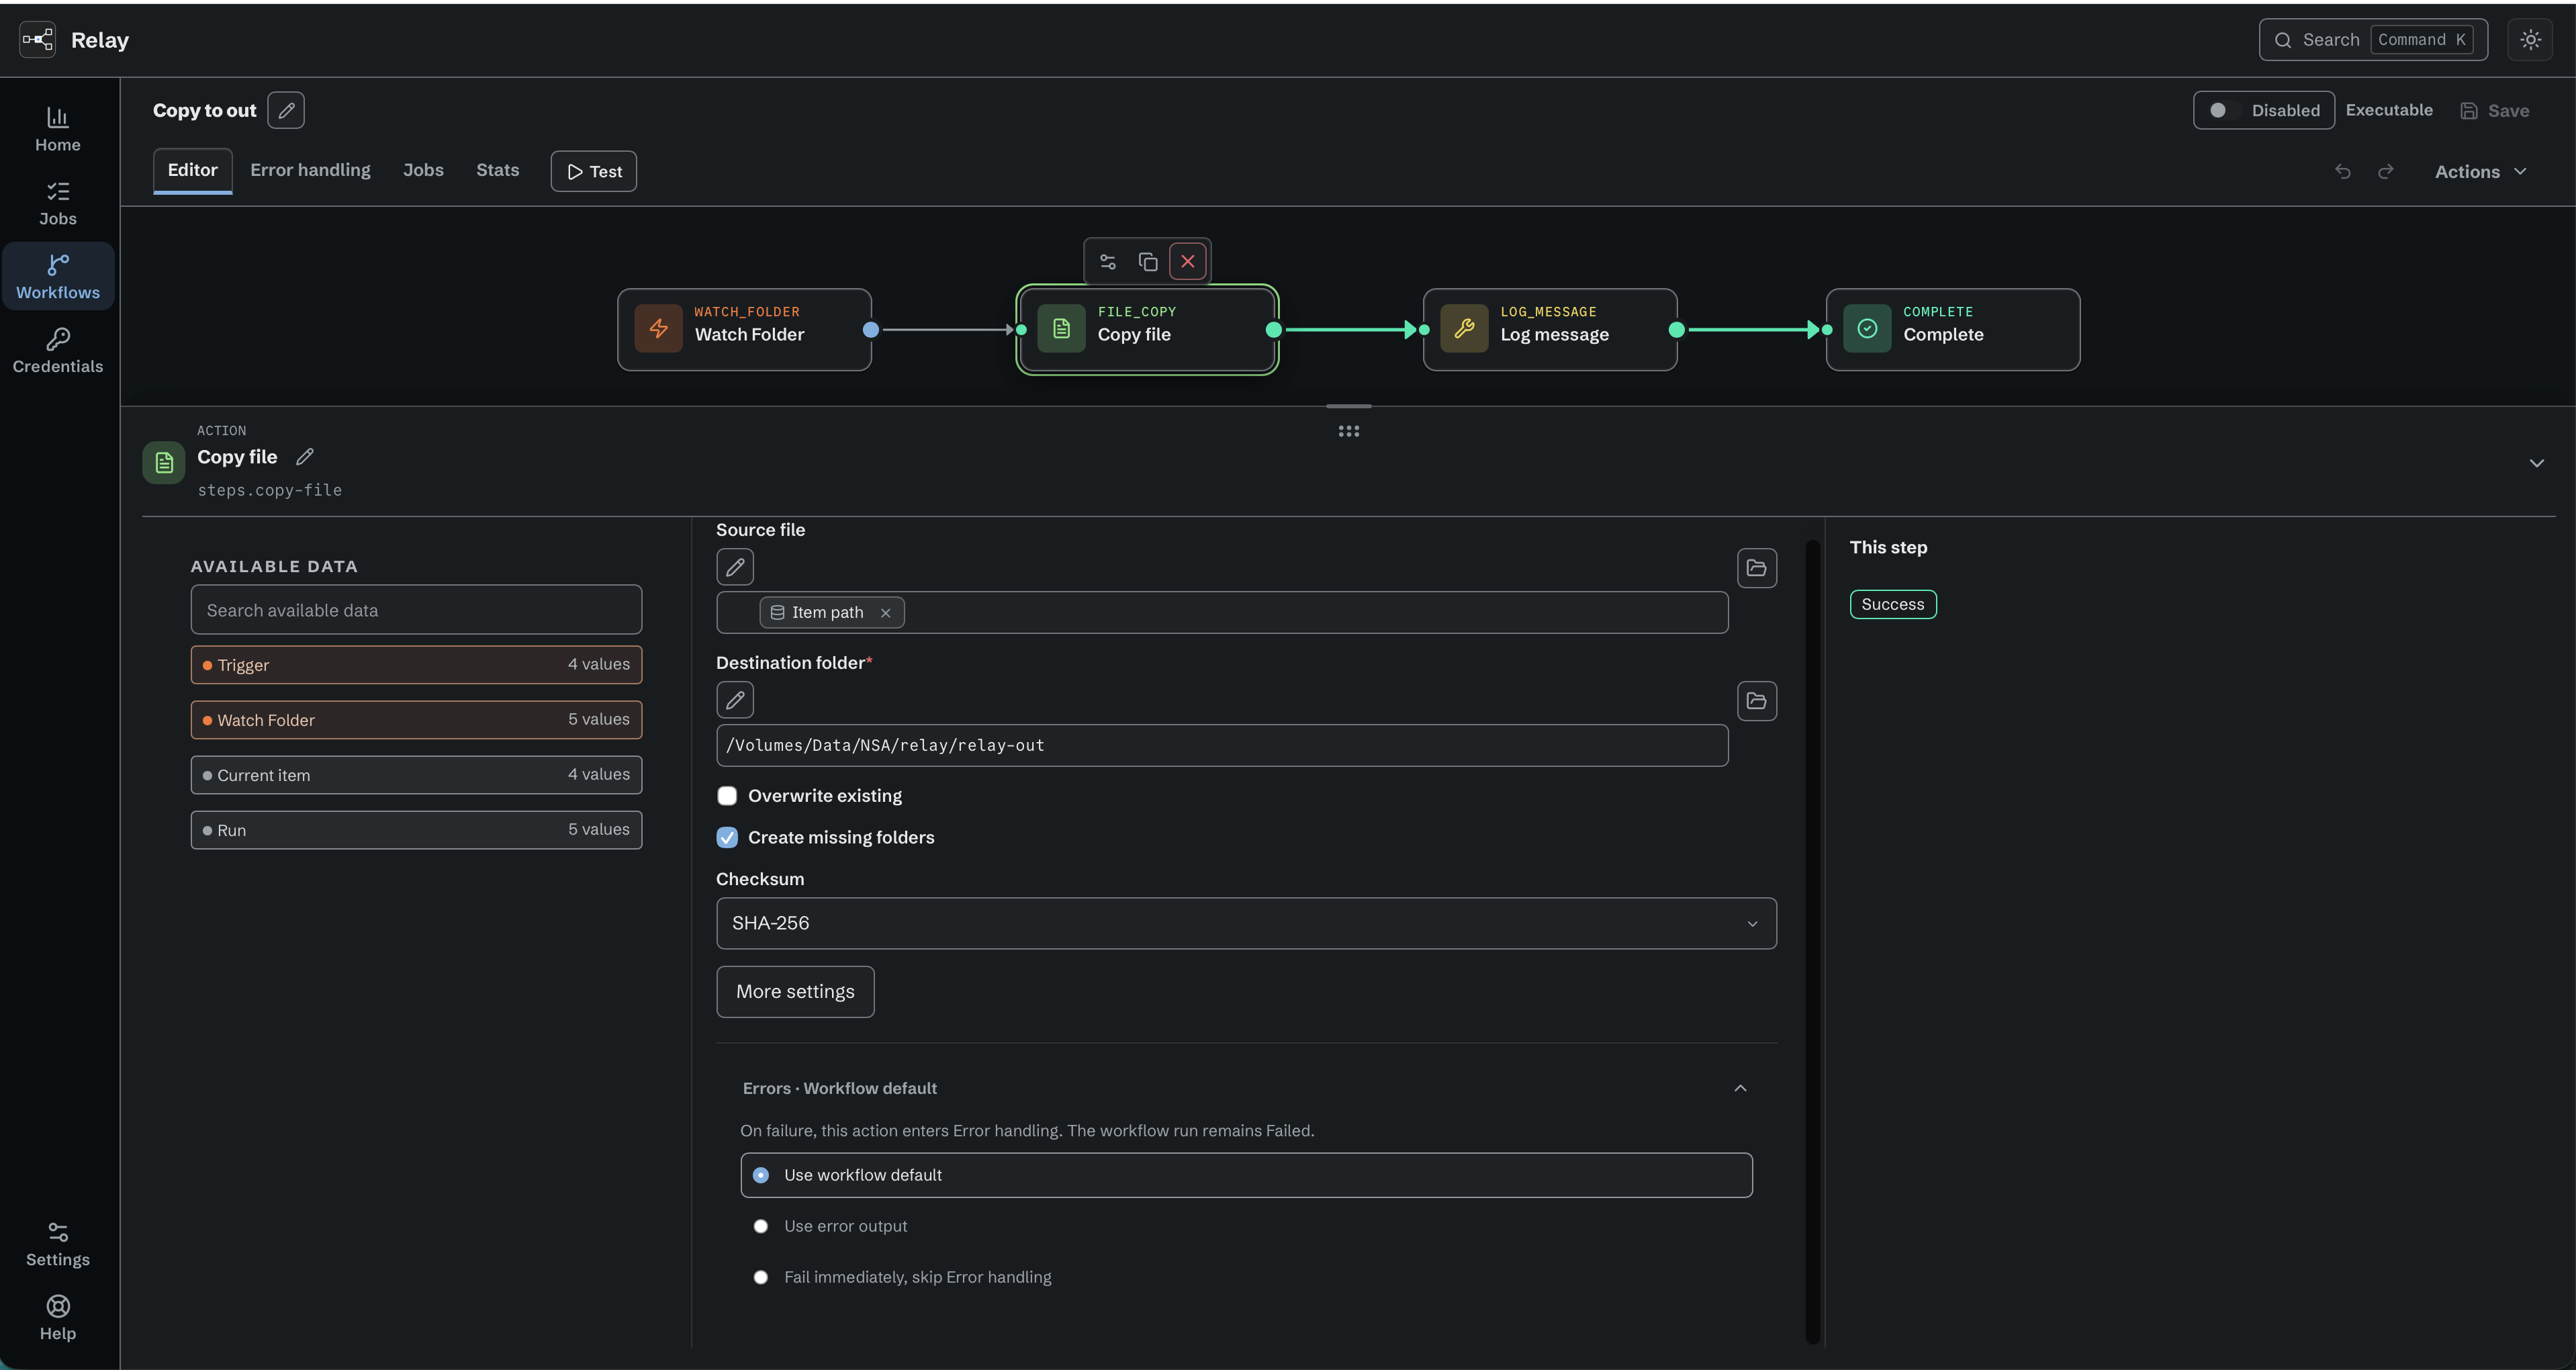Collapse the Errors Workflow default section
This screenshot has width=2576, height=1370.
click(1740, 1088)
